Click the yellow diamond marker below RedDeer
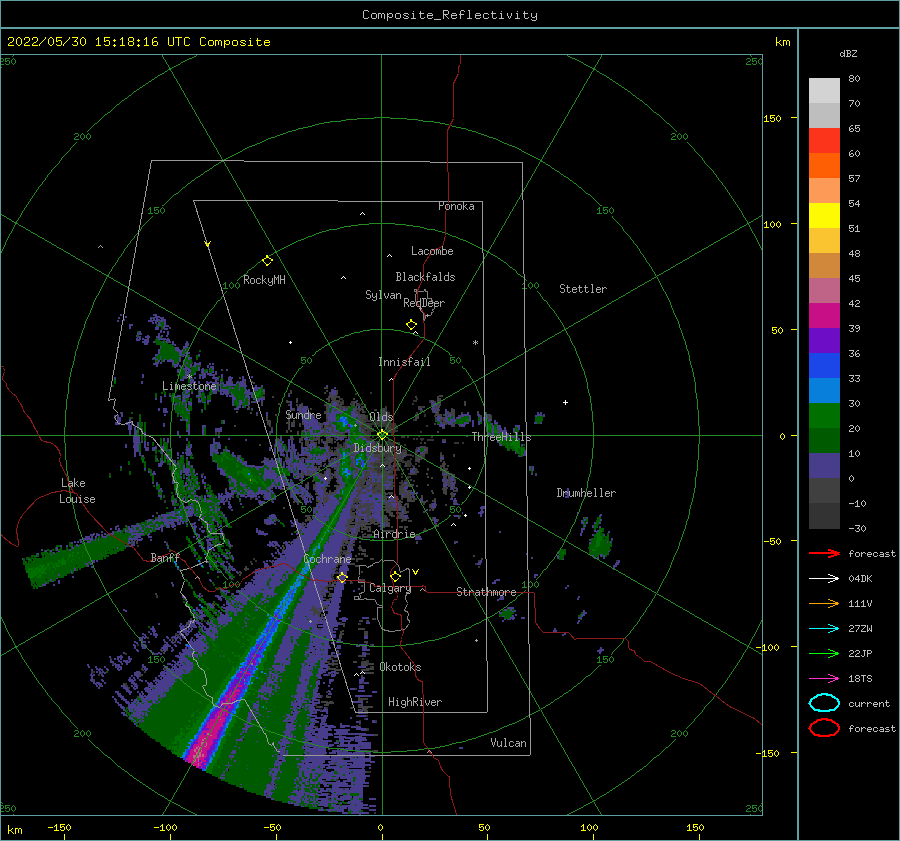Screen dimensions: 900x841 click(x=412, y=325)
